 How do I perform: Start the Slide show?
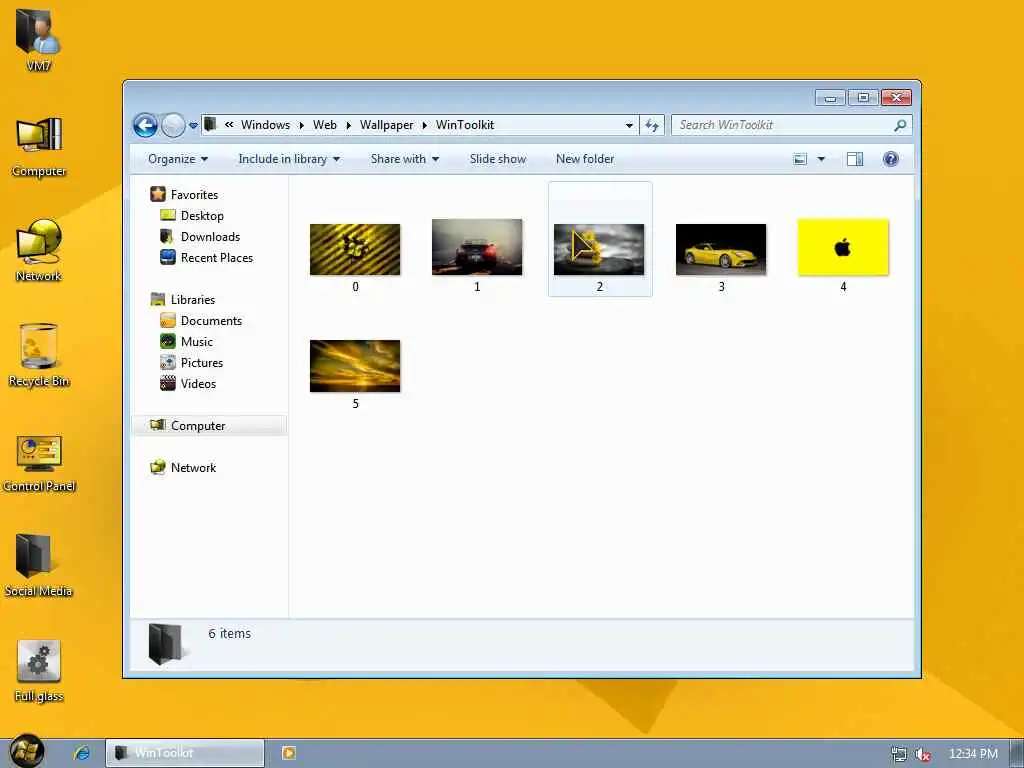(498, 159)
